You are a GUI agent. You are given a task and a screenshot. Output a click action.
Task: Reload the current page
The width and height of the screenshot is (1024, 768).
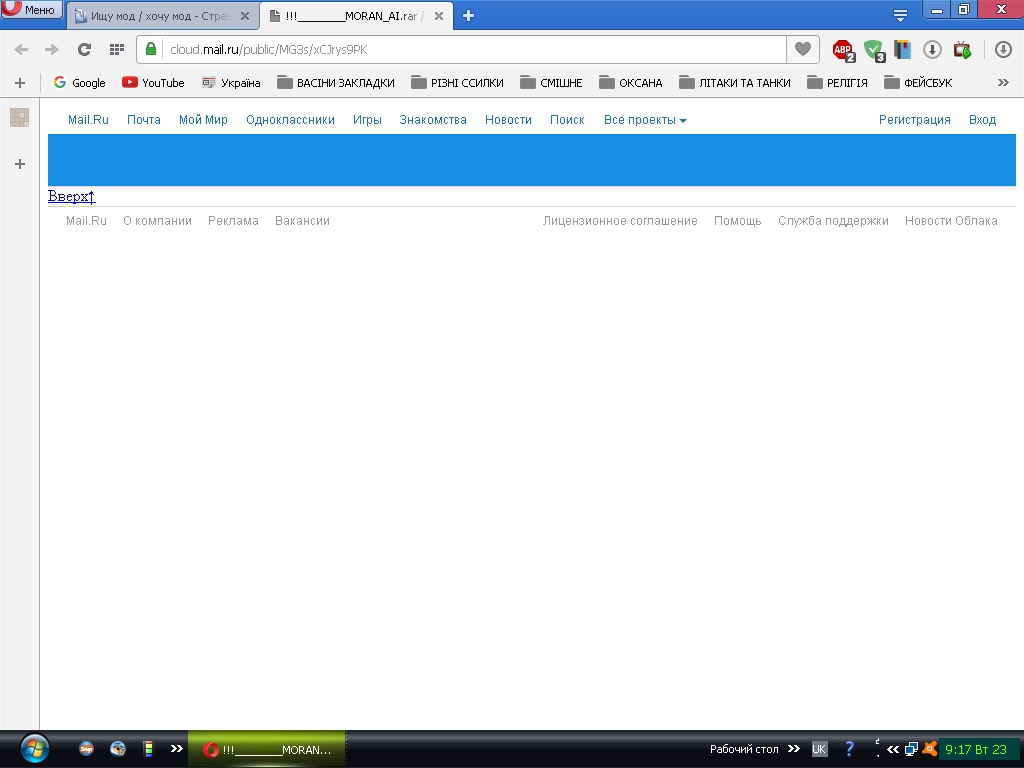(x=84, y=49)
